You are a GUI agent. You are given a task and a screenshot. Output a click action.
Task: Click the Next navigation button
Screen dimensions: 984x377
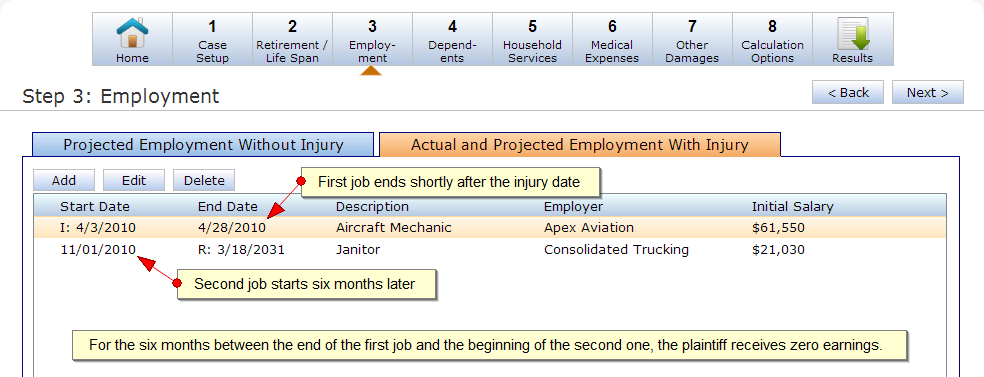928,92
